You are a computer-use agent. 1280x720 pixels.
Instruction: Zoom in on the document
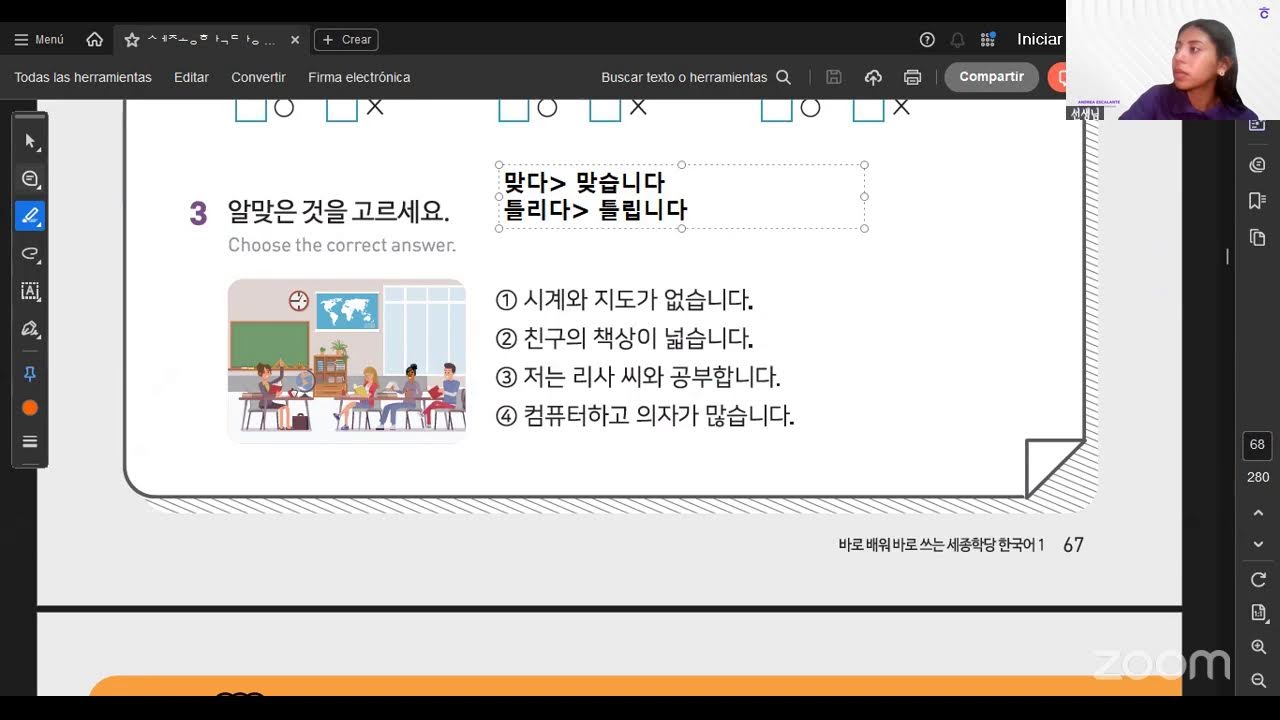1258,647
